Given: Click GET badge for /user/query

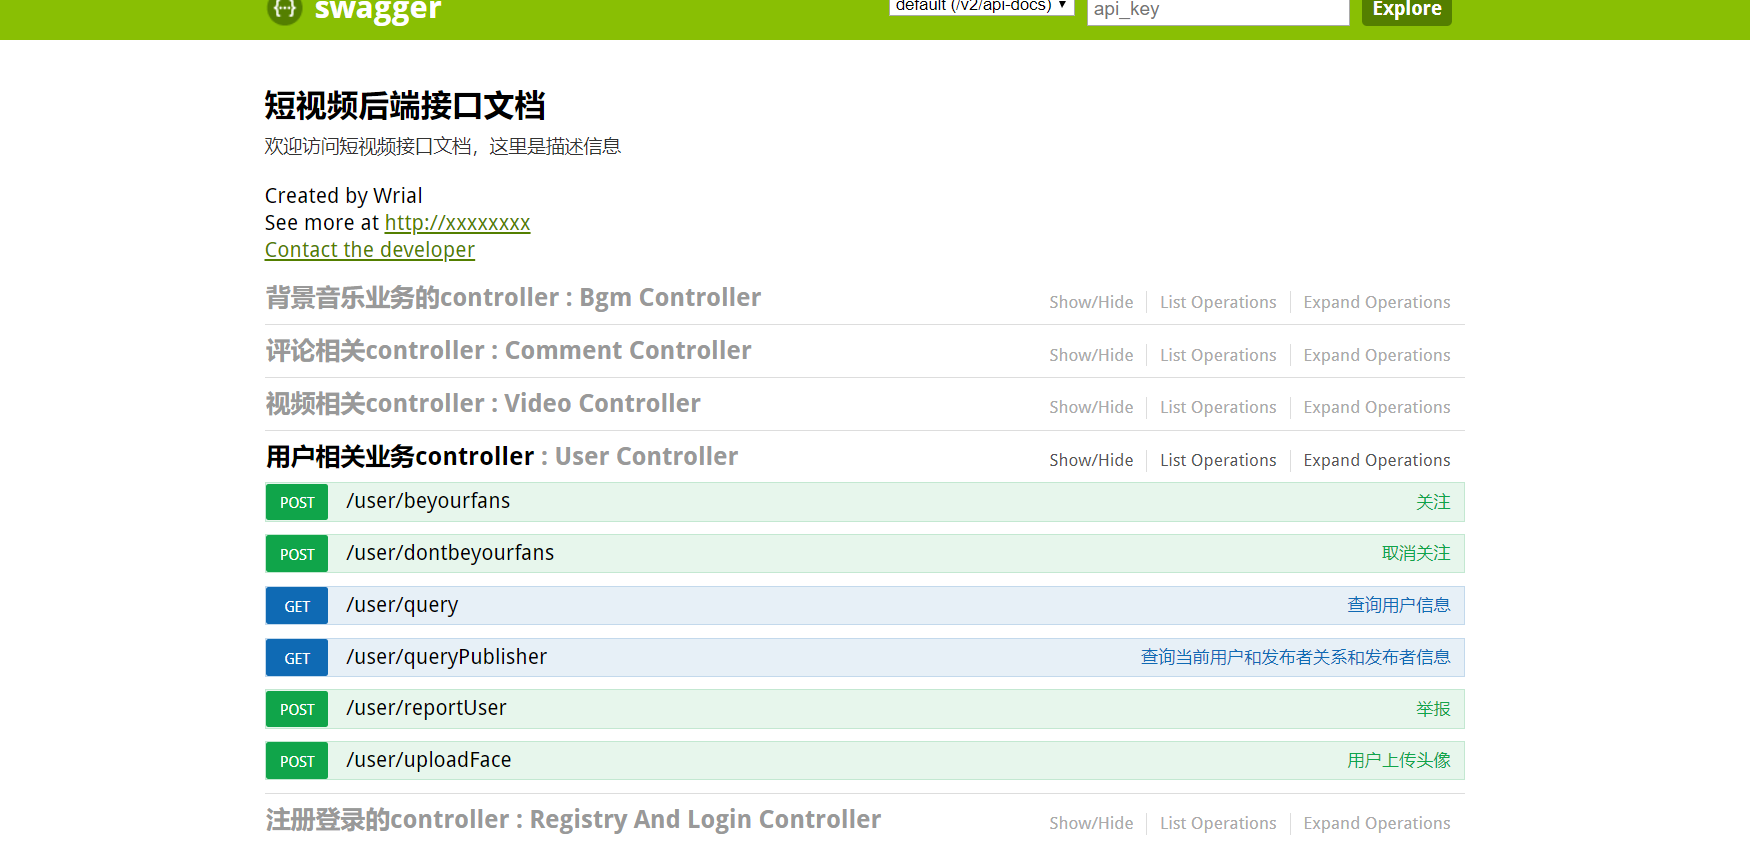Looking at the screenshot, I should 297,606.
